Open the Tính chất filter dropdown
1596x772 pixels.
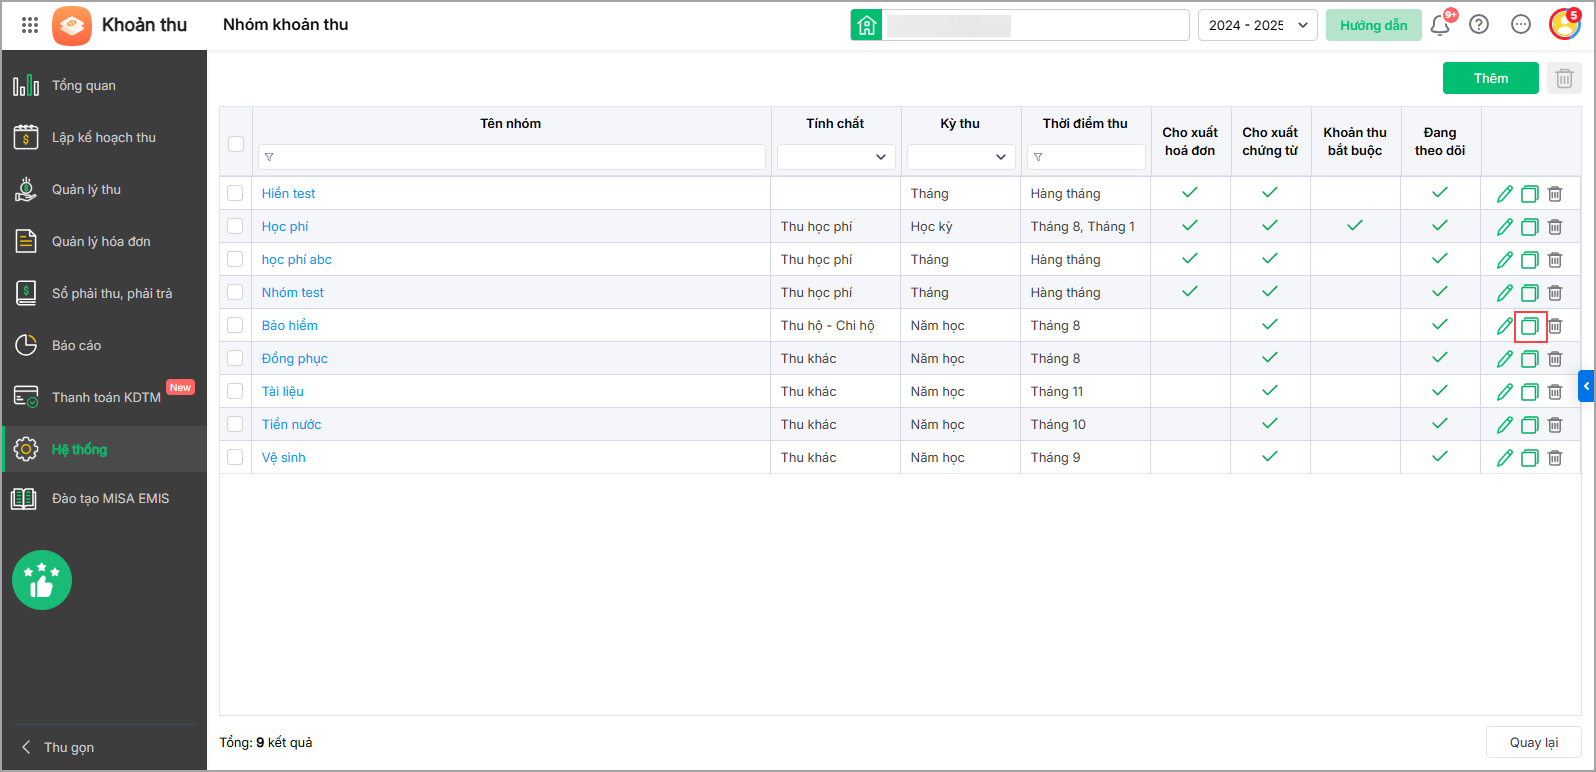[835, 157]
